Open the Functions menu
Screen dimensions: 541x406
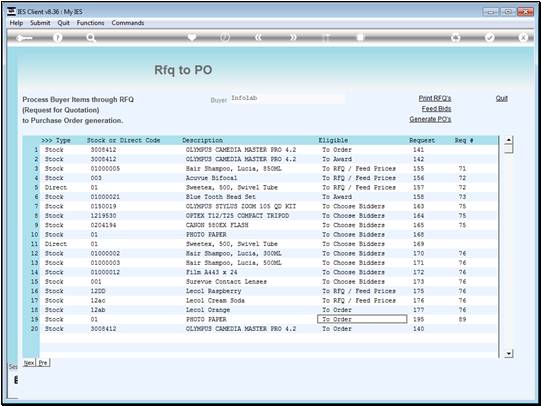(90, 23)
